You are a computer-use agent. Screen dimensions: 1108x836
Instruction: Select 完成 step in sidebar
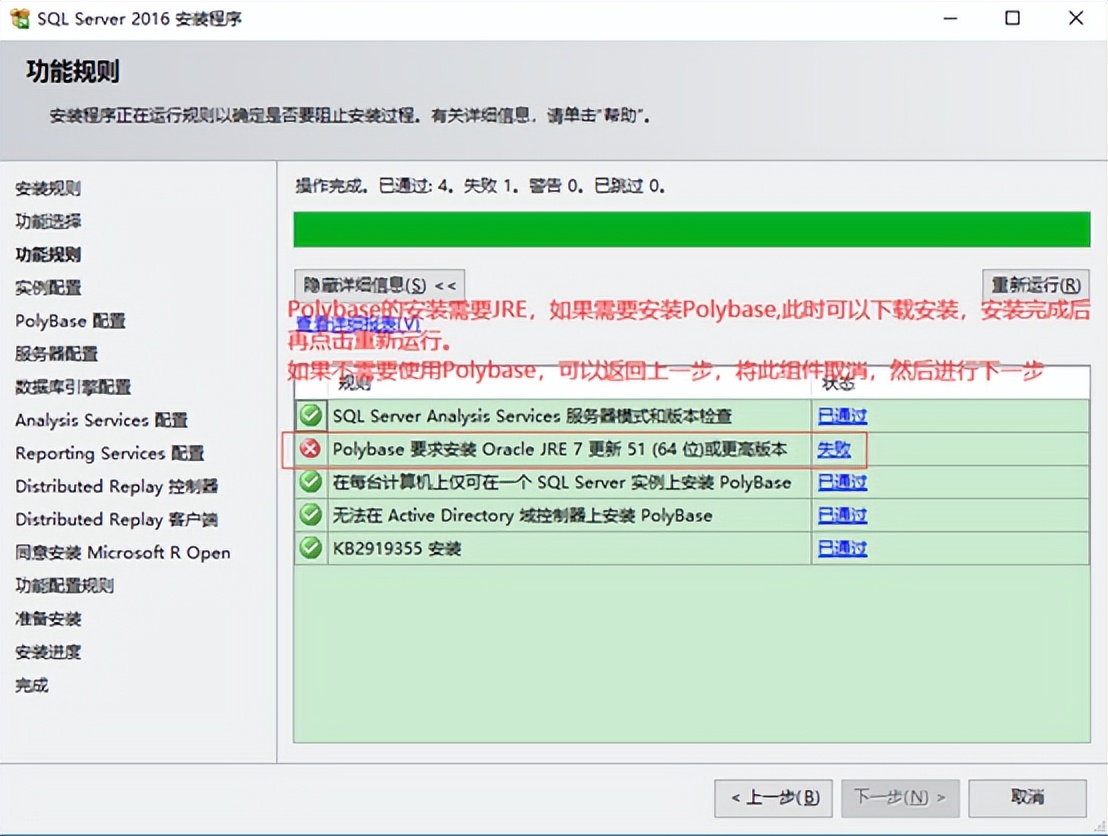click(32, 685)
